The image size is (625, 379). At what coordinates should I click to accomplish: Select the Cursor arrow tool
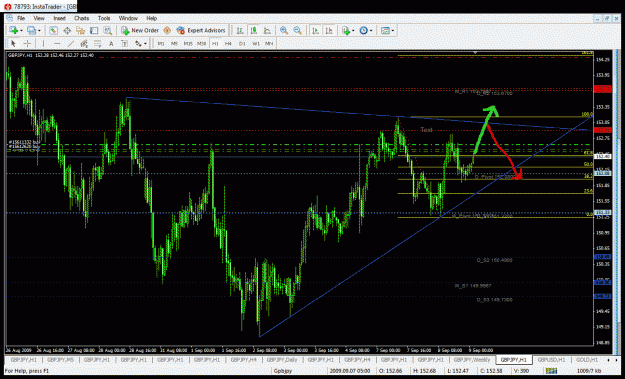coord(13,43)
